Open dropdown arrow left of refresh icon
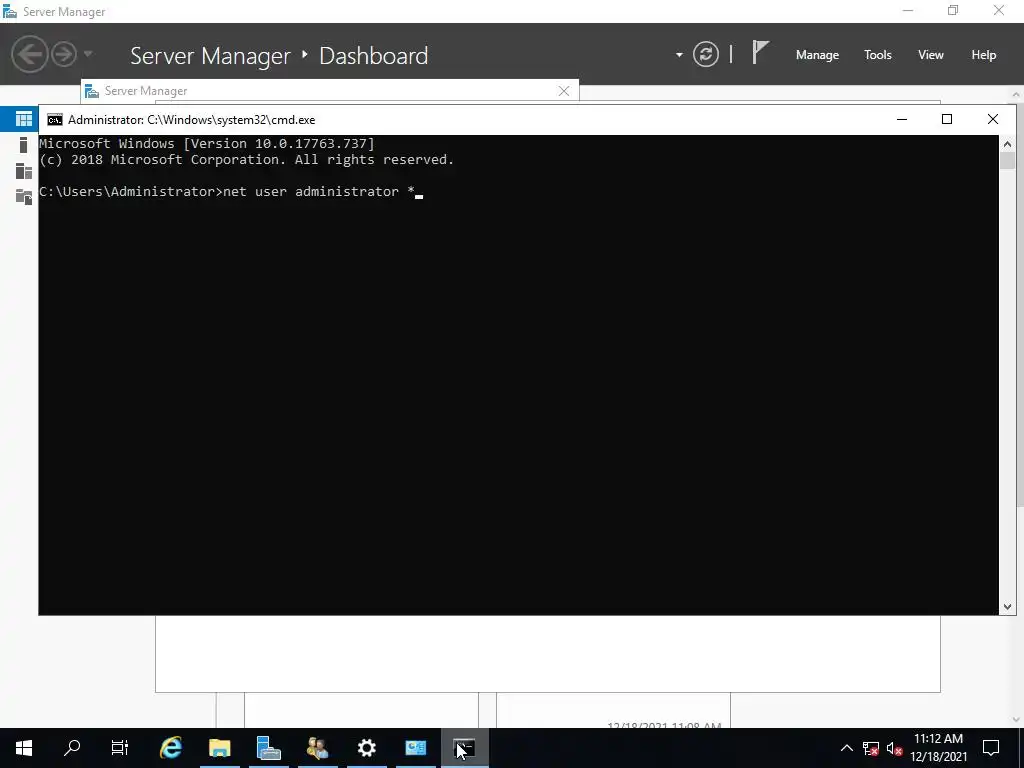The image size is (1024, 768). tap(679, 55)
